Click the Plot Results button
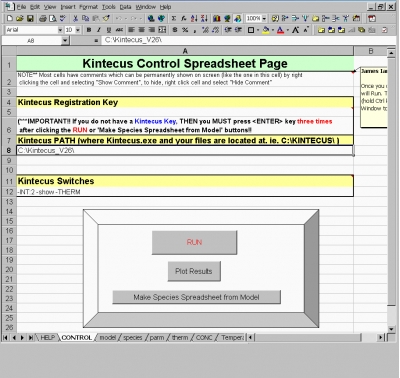 194,271
